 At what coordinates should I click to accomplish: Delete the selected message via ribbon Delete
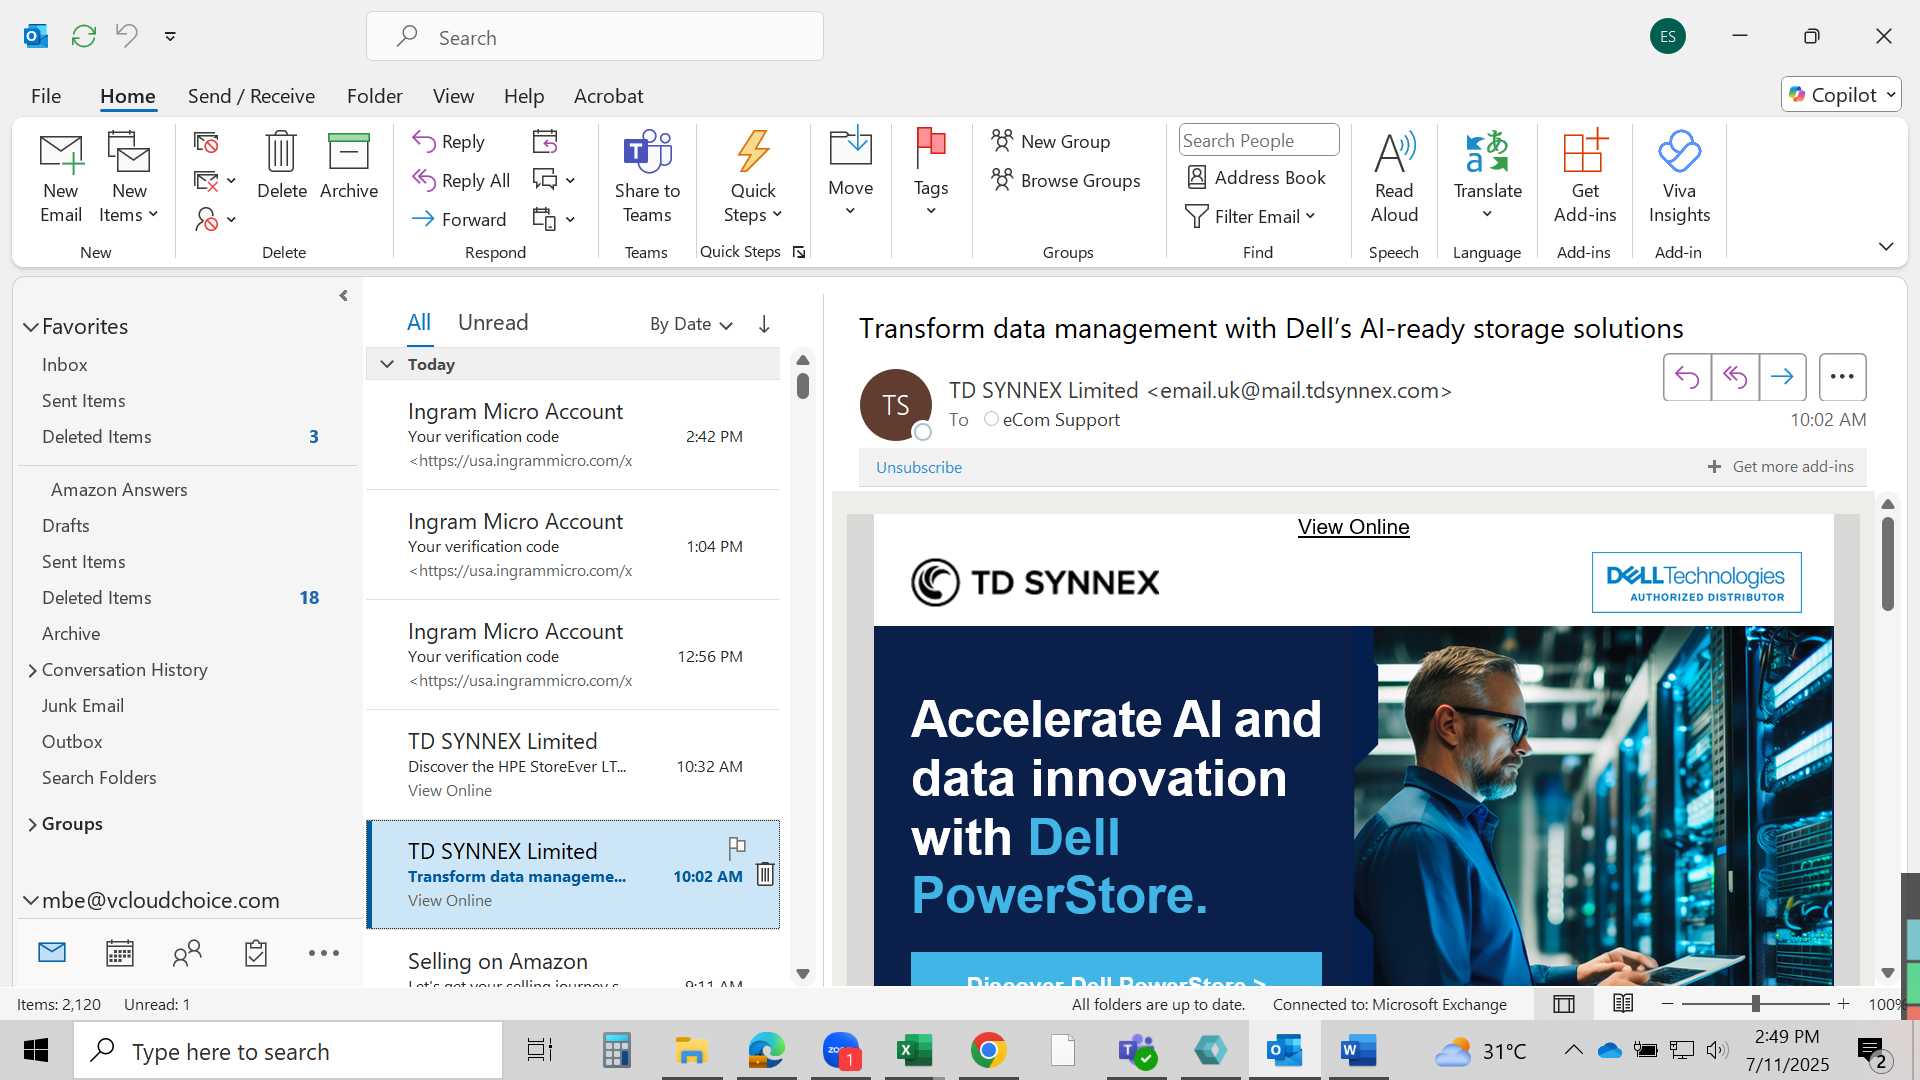click(282, 166)
